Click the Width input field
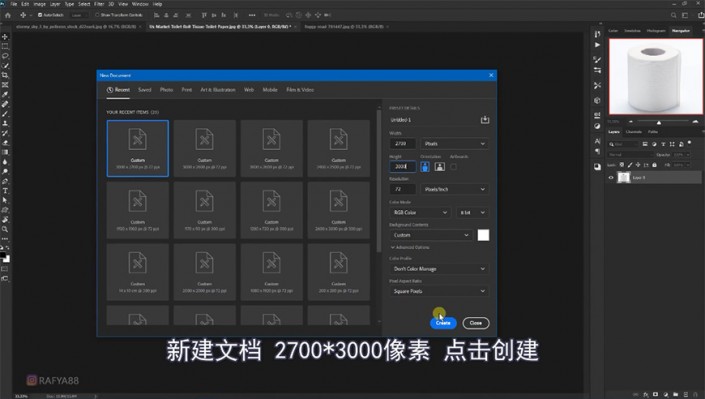 pyautogui.click(x=402, y=144)
